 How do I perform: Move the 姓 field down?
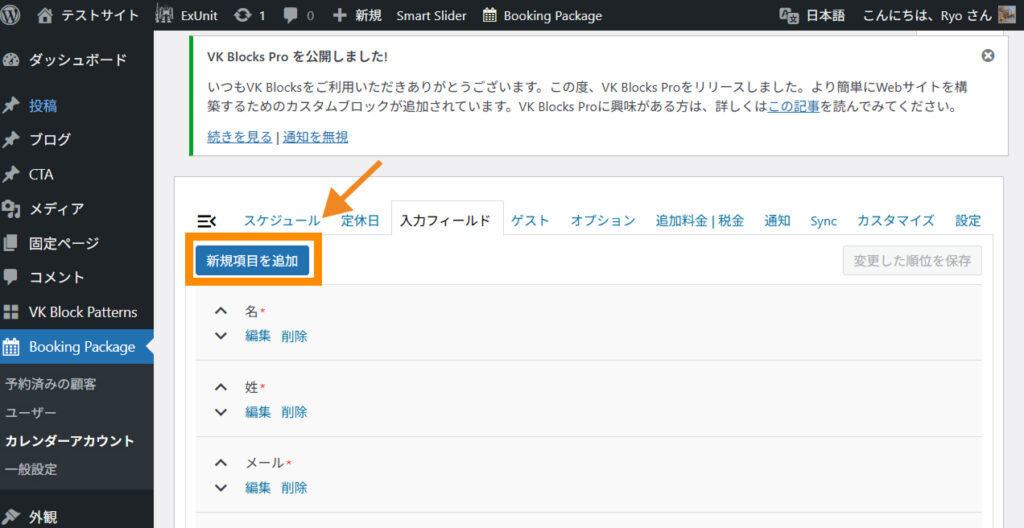[221, 412]
